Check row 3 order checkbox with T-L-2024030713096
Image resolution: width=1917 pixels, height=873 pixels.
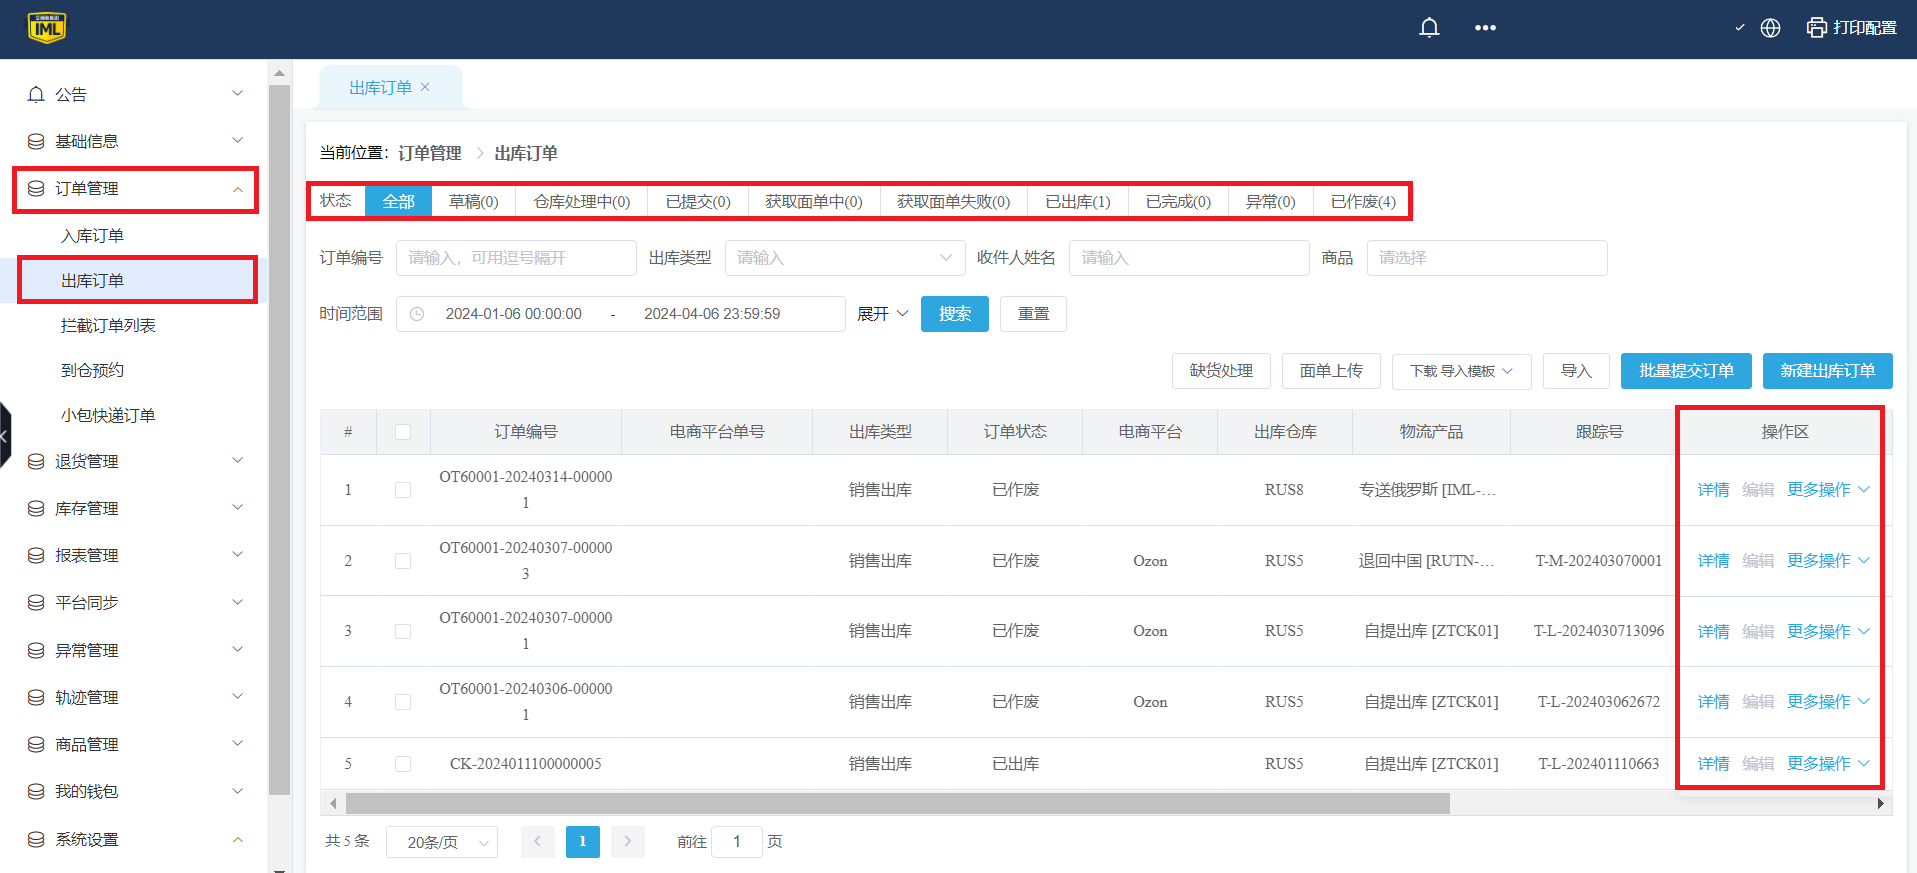403,631
